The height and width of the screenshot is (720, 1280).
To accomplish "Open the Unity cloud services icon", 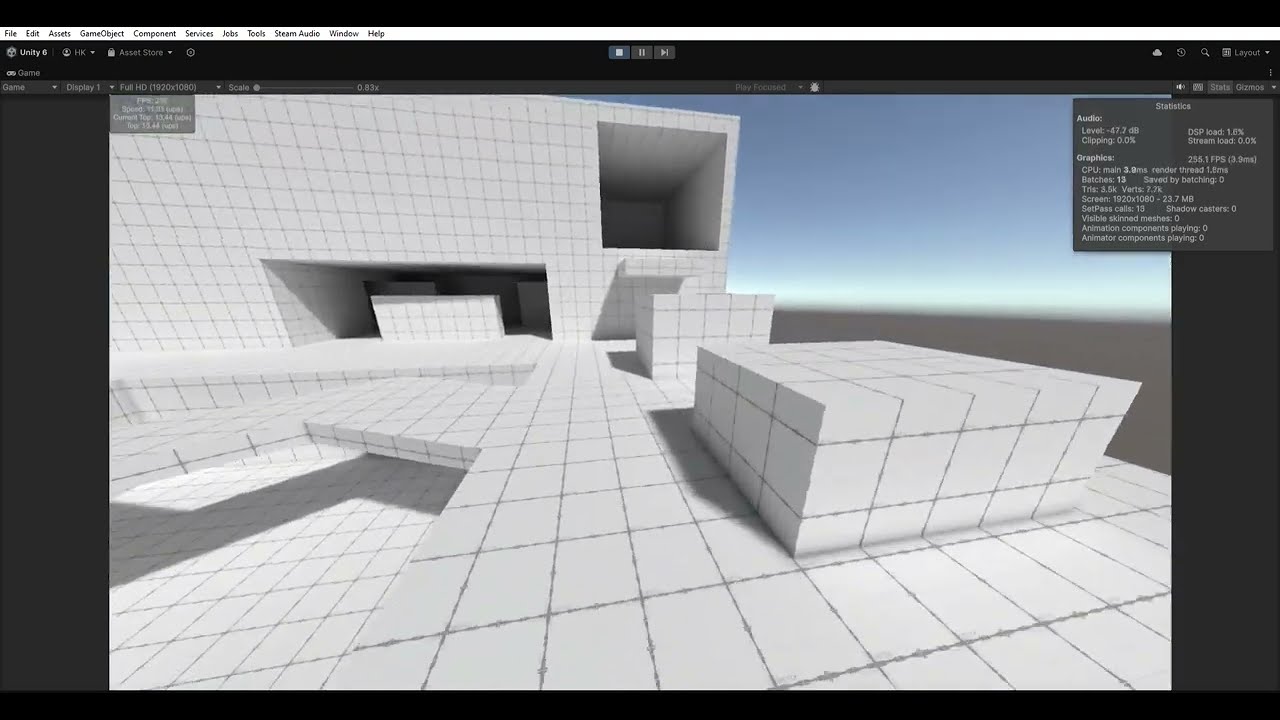I will (x=1157, y=52).
